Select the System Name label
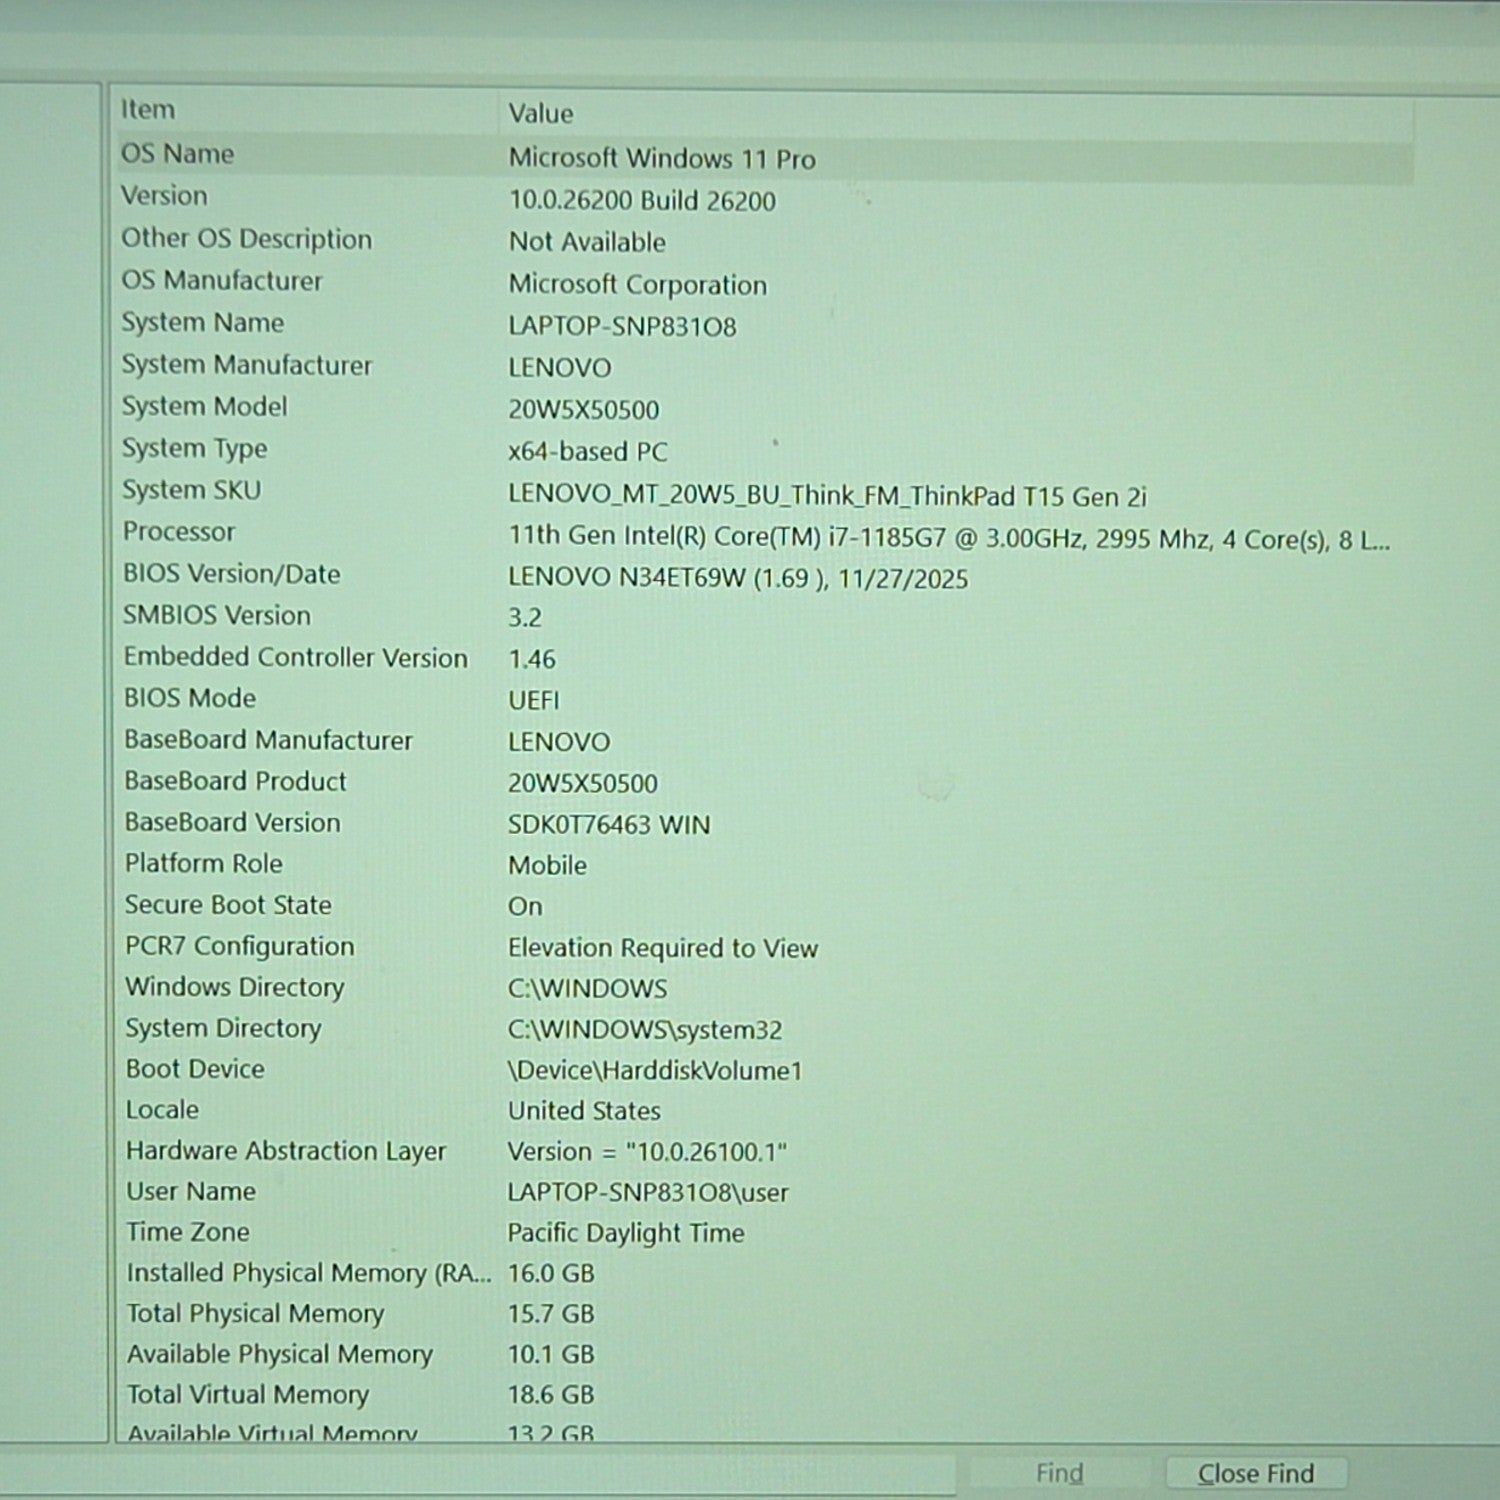This screenshot has height=1500, width=1500. [203, 322]
